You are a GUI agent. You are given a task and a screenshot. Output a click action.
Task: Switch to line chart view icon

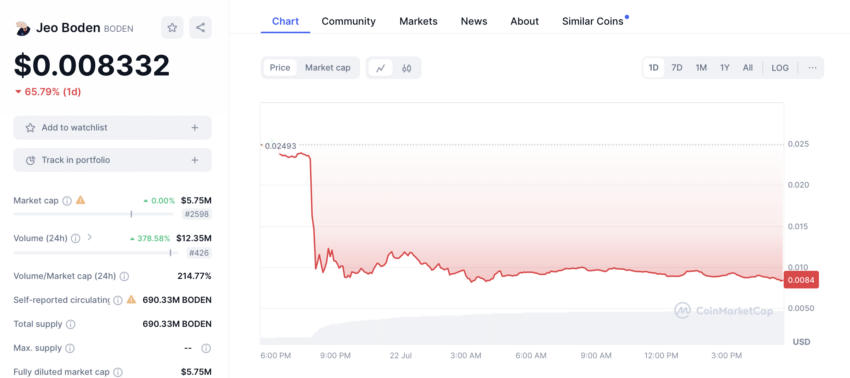pos(381,68)
